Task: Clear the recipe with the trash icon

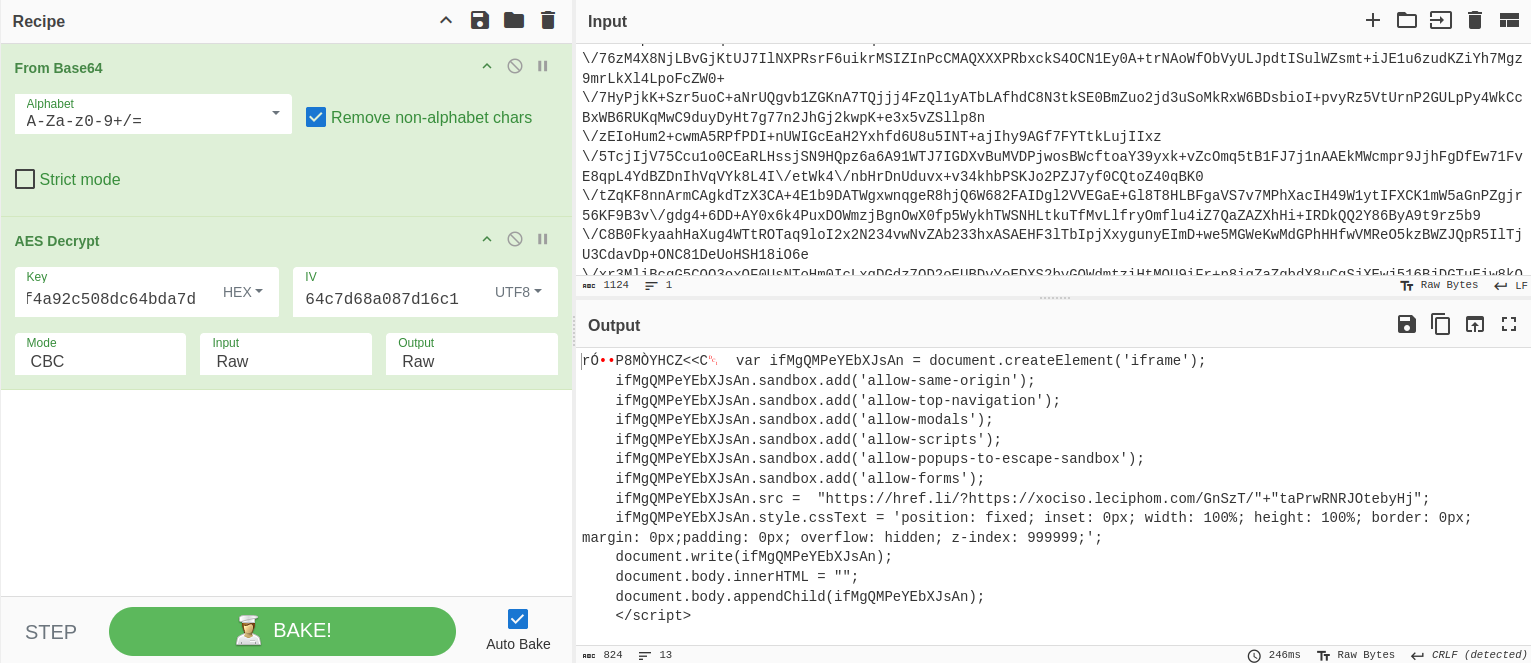Action: 548,20
